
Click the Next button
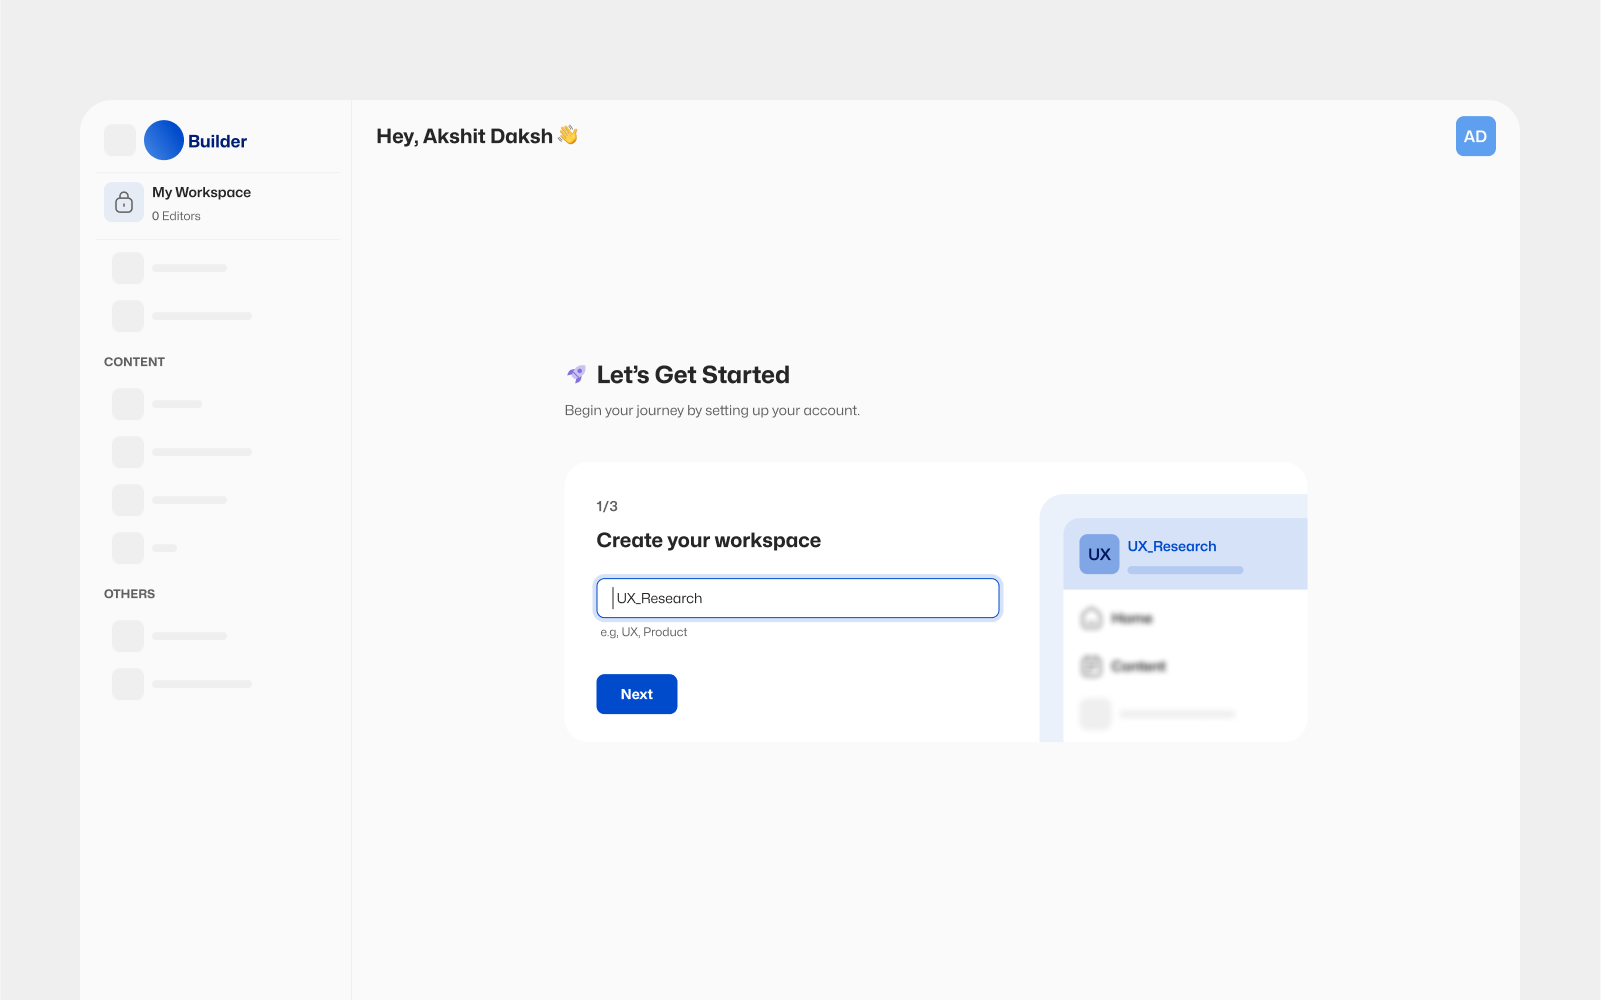(636, 694)
